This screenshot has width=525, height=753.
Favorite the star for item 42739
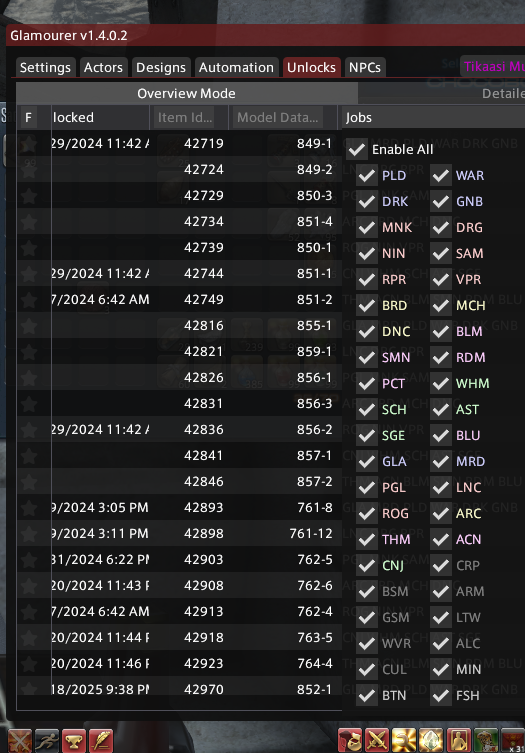(x=29, y=247)
